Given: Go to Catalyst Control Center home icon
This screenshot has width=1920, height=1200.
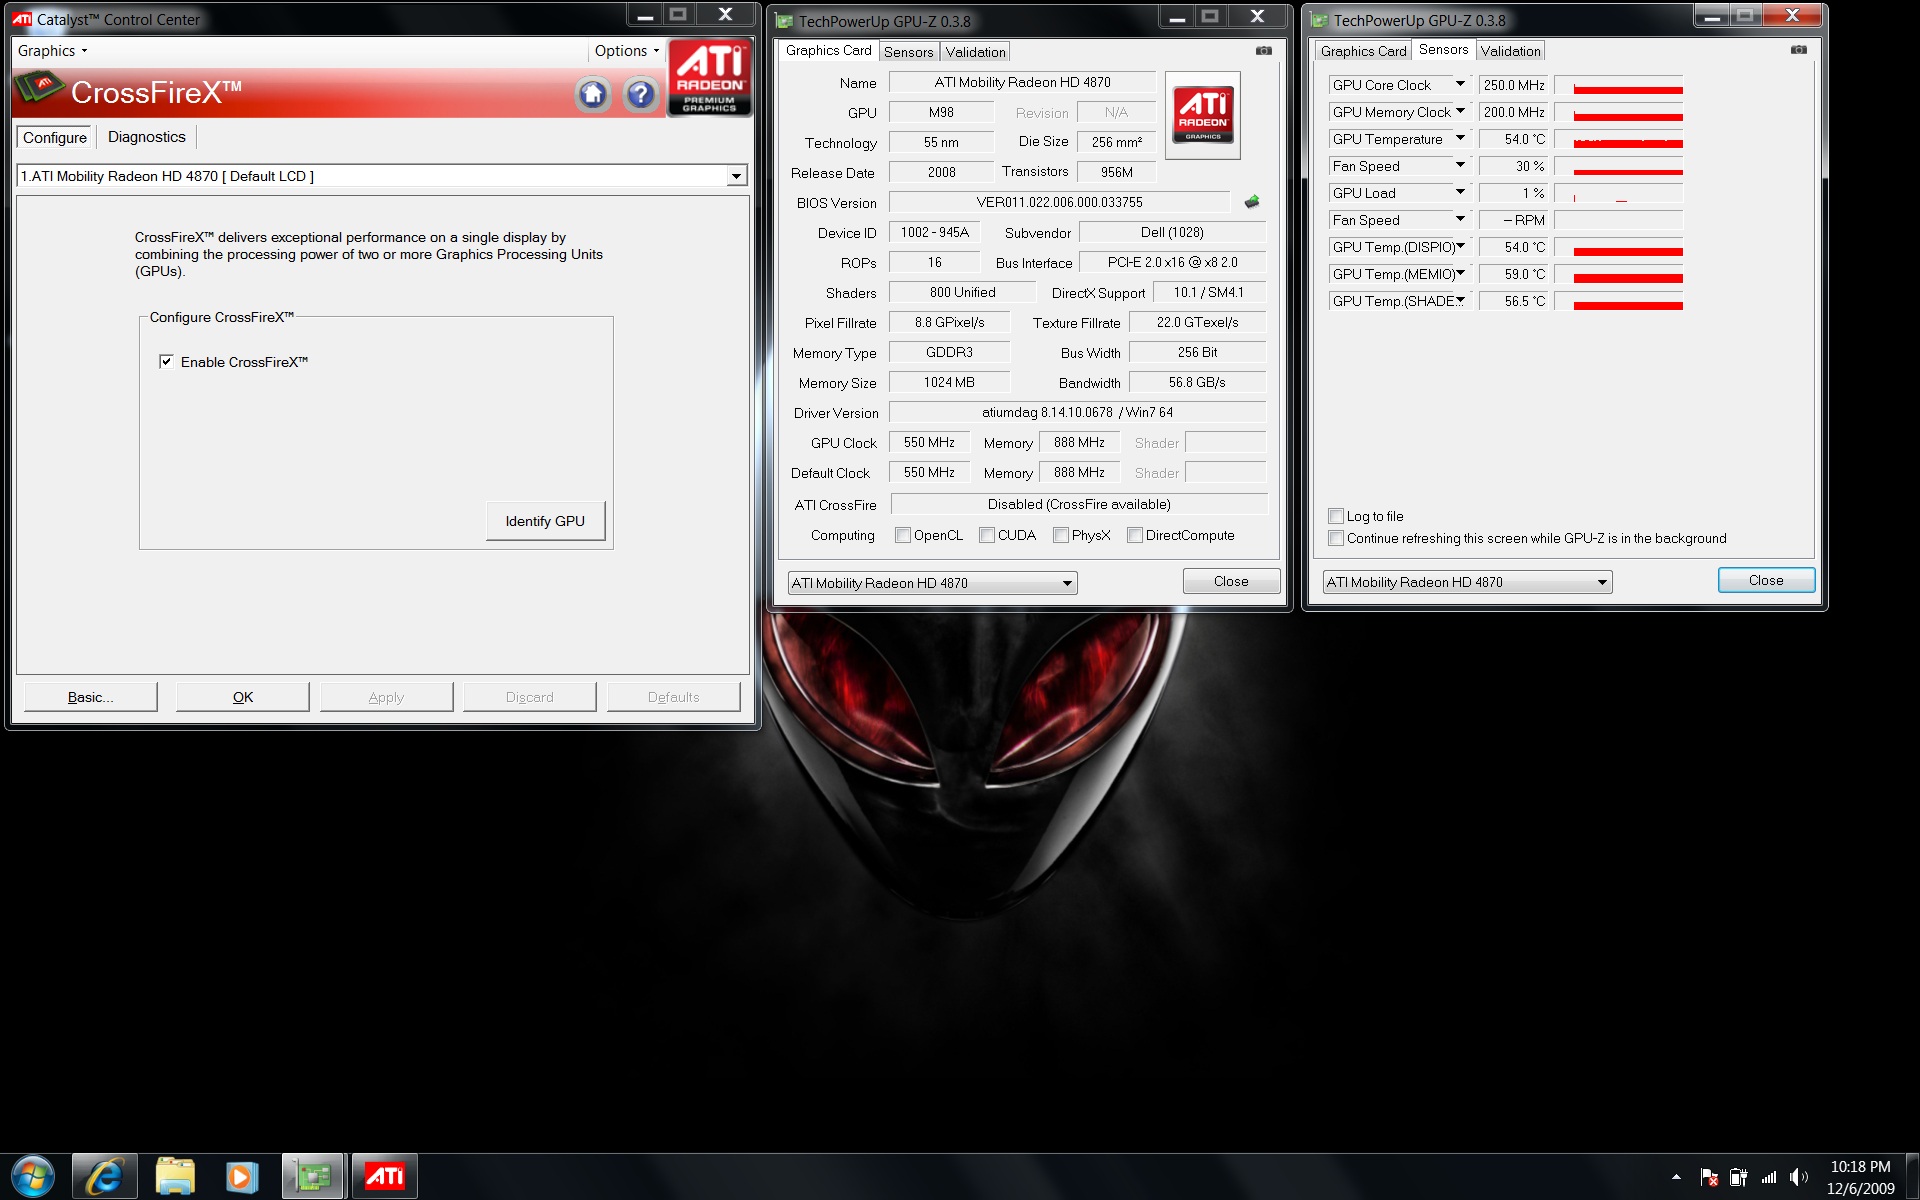Looking at the screenshot, I should point(593,95).
